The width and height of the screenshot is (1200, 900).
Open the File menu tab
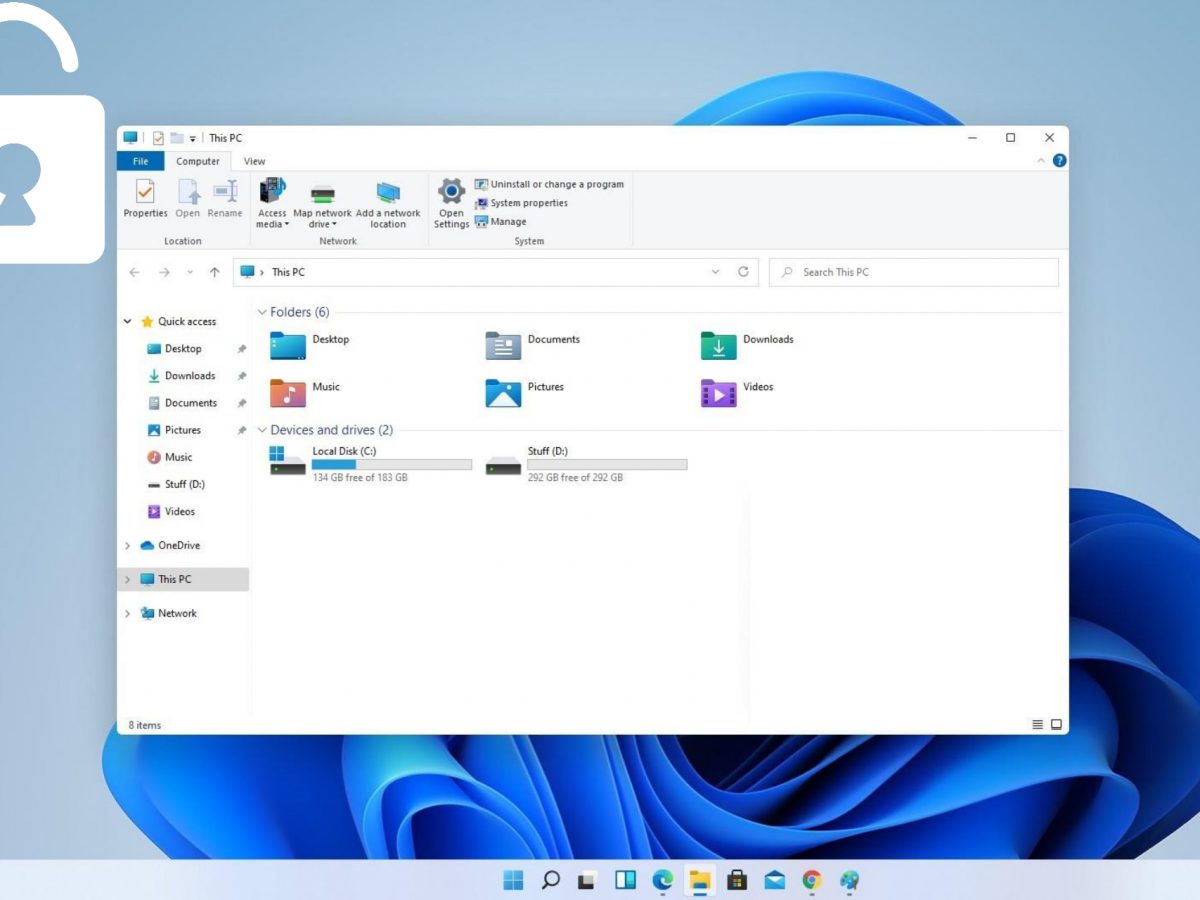140,161
